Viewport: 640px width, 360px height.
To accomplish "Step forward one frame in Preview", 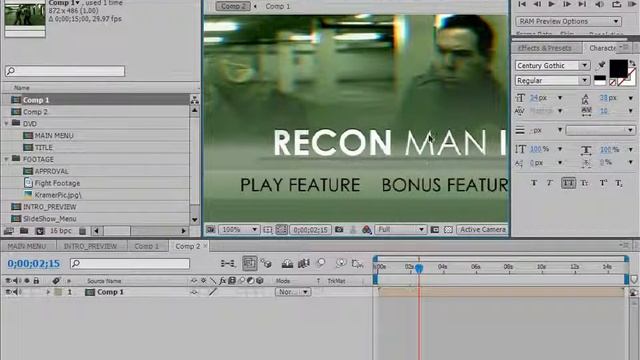I will (567, 4).
